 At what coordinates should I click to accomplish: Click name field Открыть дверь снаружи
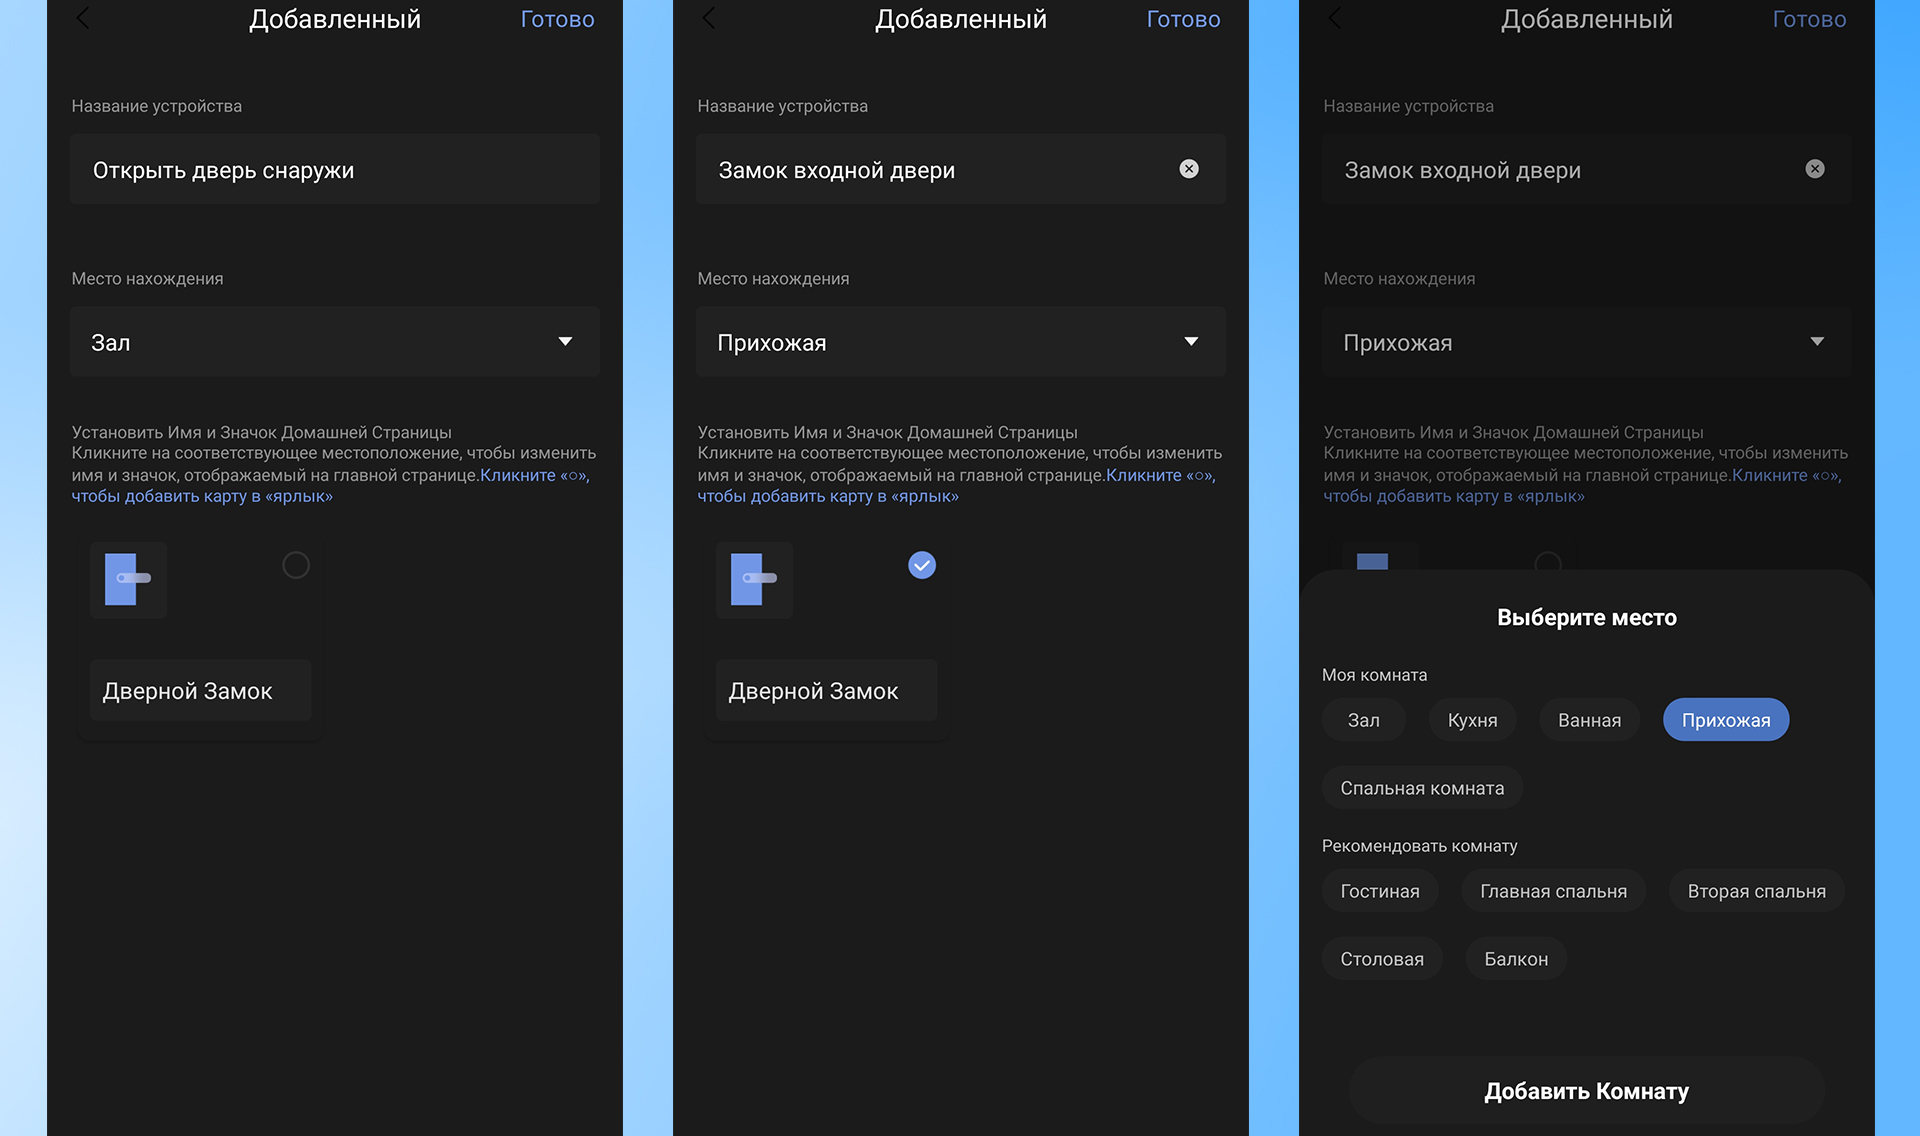(335, 170)
